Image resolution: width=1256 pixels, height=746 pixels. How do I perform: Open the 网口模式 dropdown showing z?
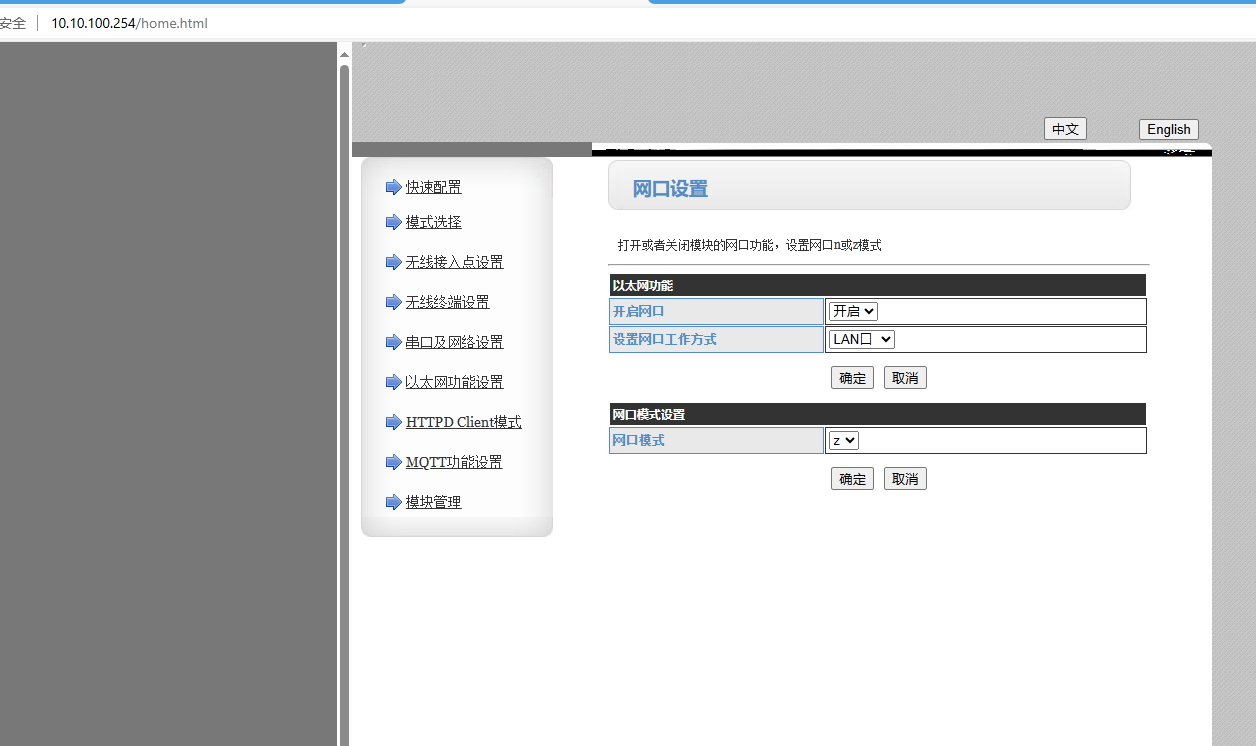[843, 441]
